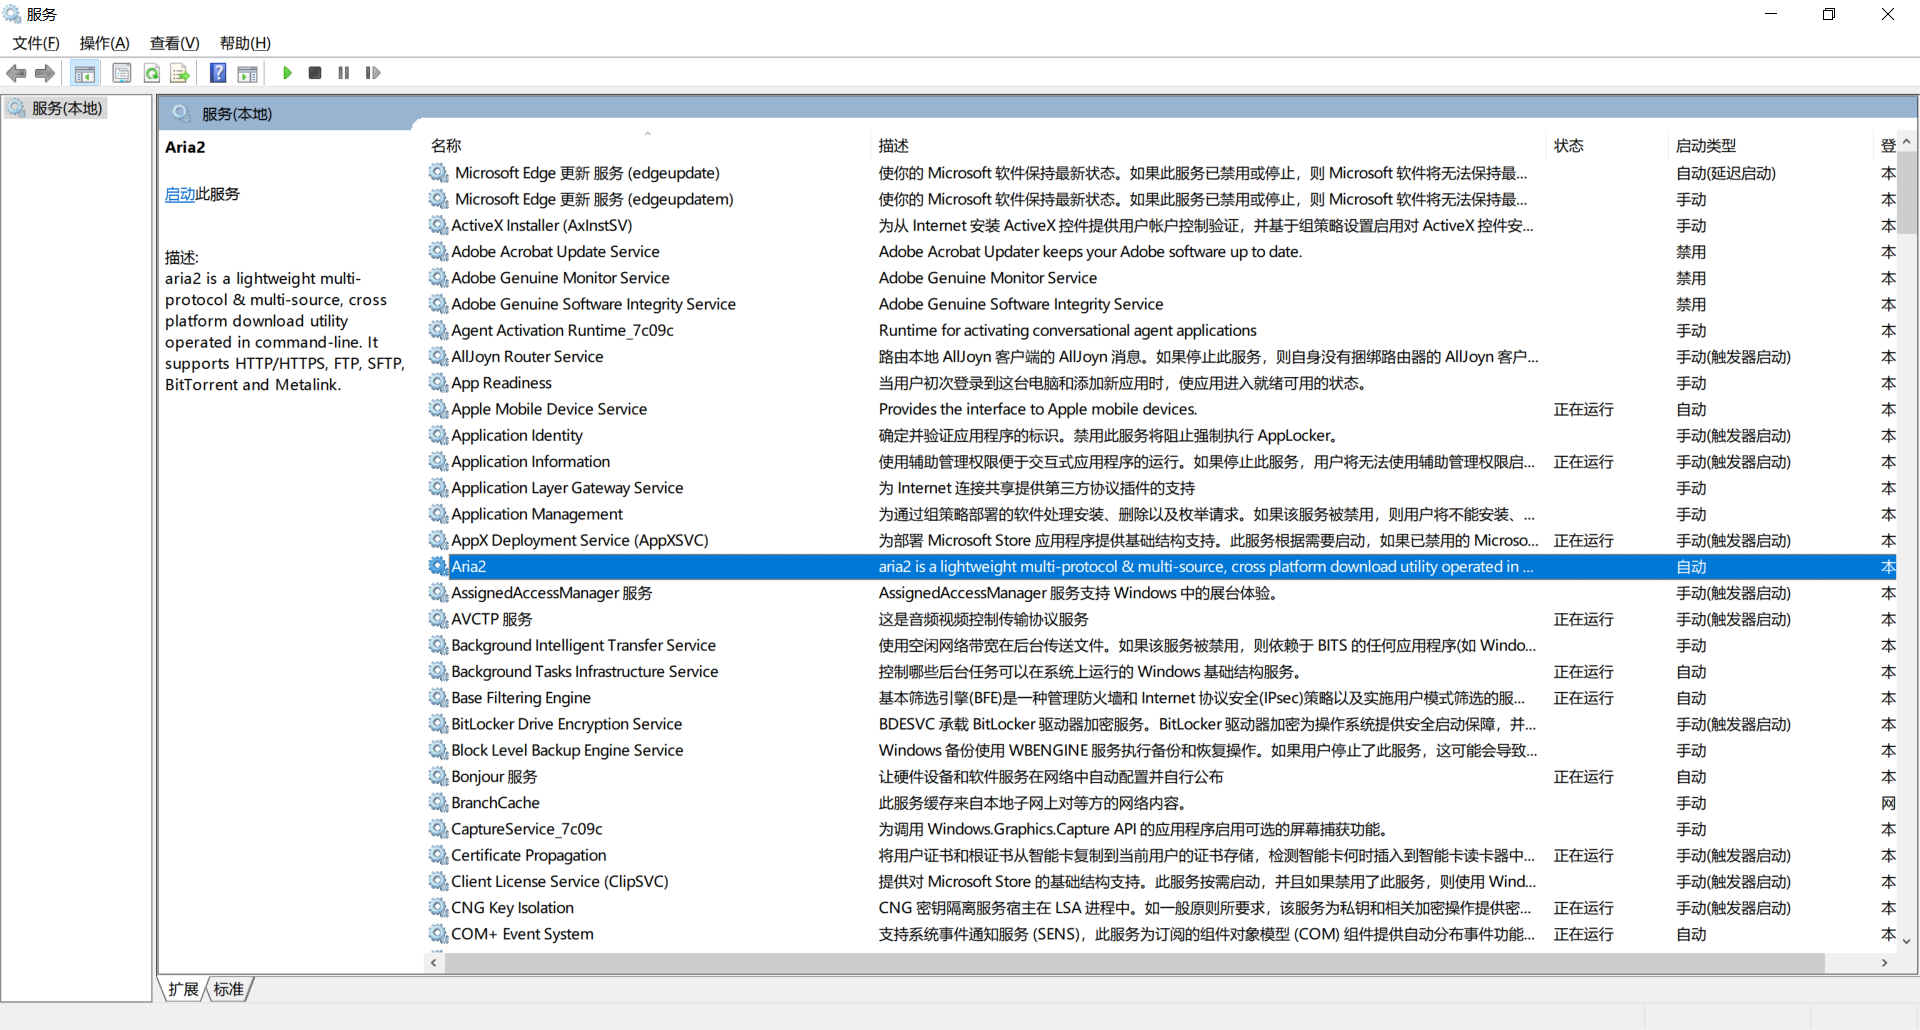Select BitLocker Drive Encryption Service

click(x=566, y=724)
